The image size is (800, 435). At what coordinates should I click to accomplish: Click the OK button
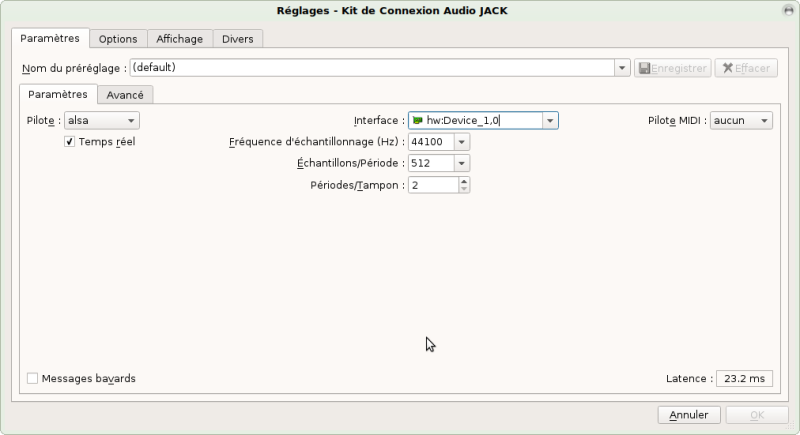click(757, 415)
